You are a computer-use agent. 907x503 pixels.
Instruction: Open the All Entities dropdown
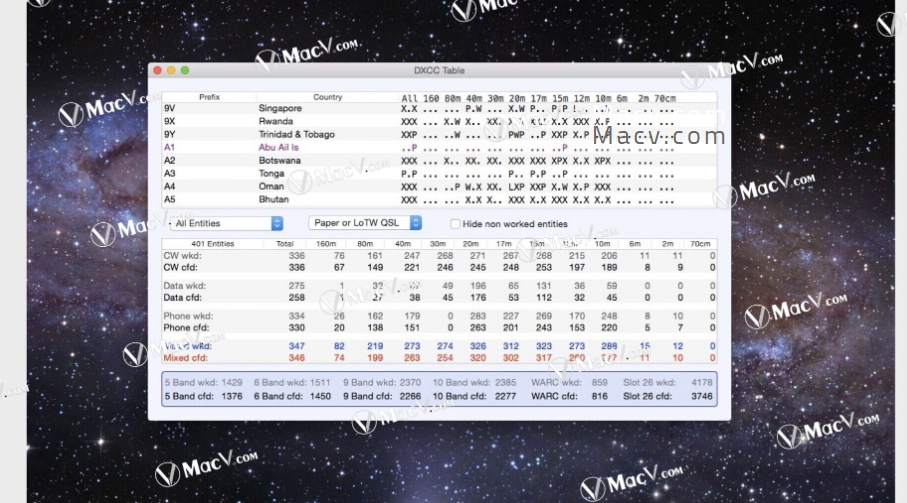coord(226,223)
